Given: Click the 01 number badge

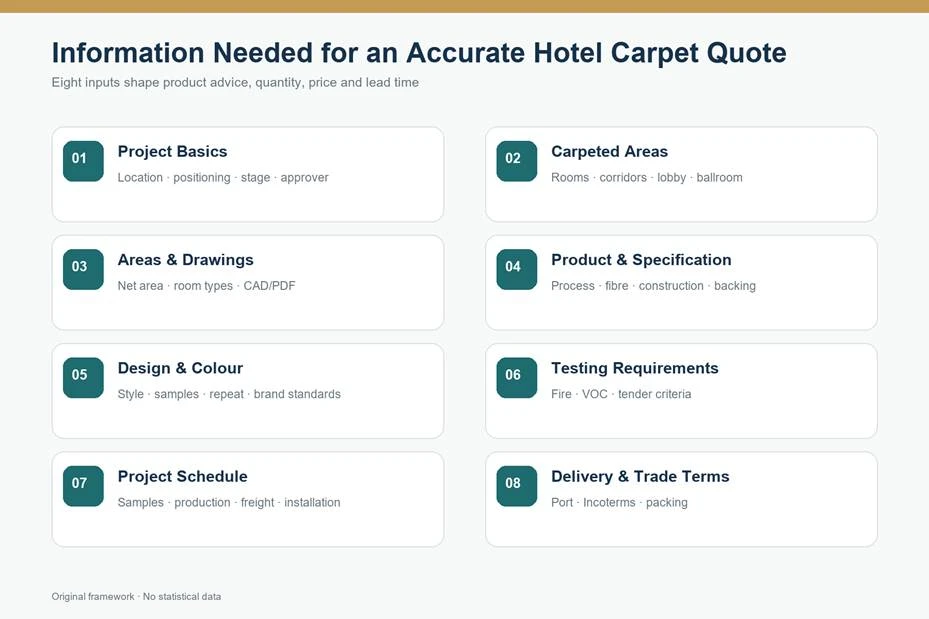Looking at the screenshot, I should (x=84, y=161).
